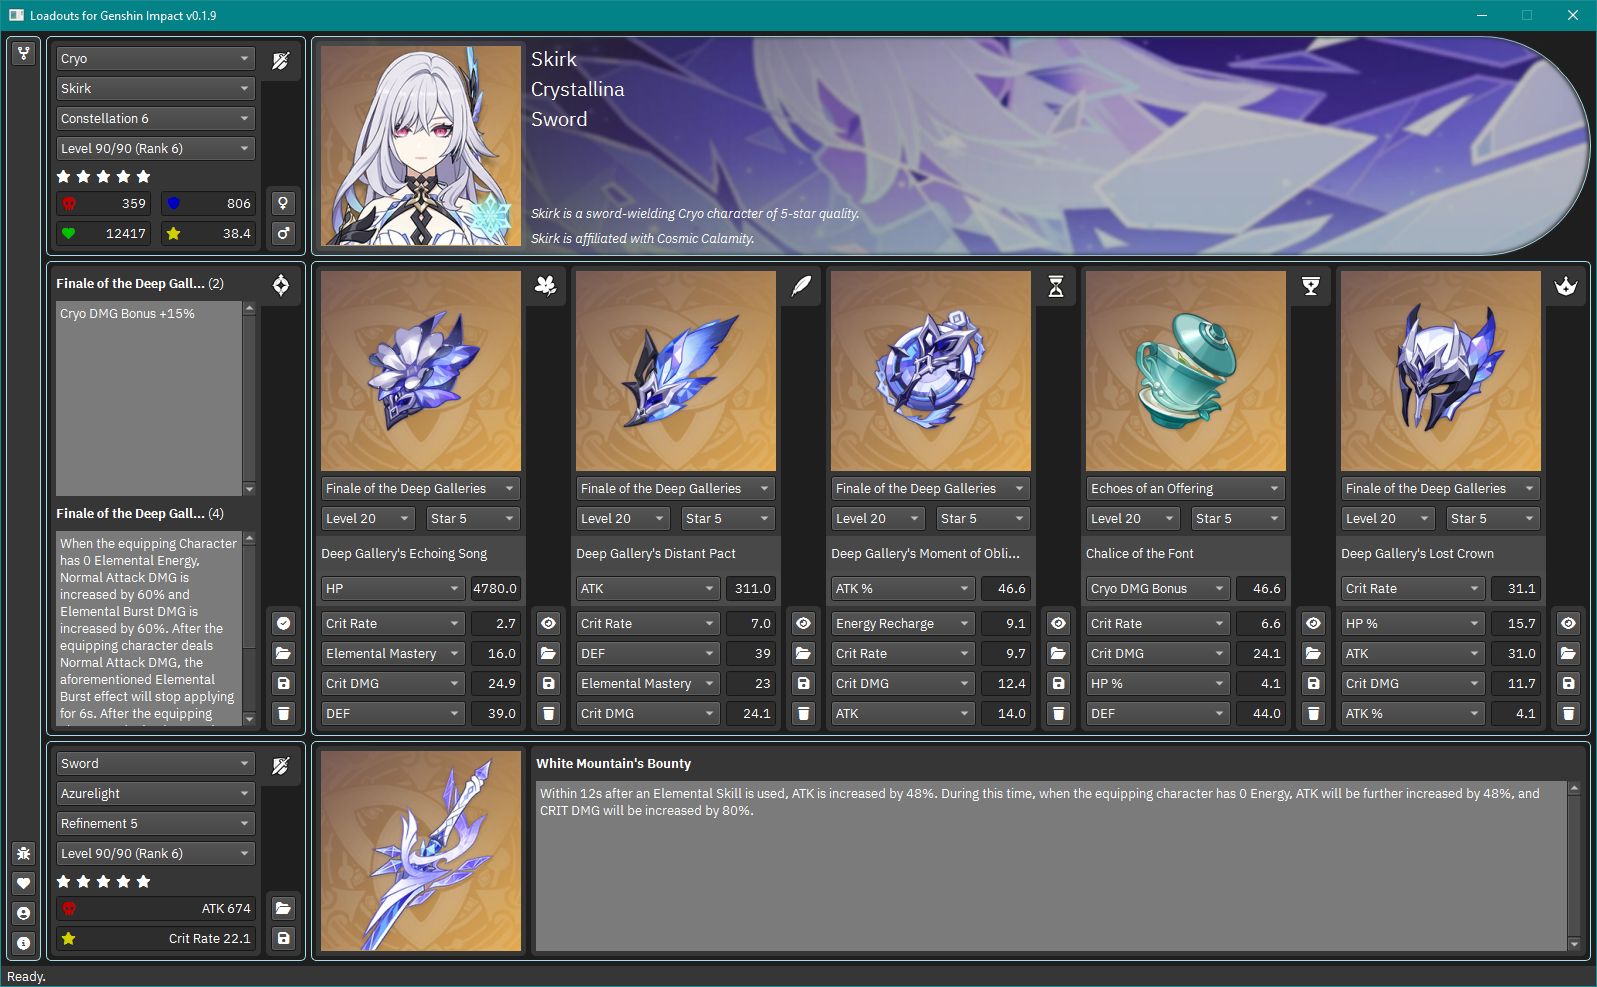This screenshot has width=1597, height=987.
Task: Click the Cryo DMG Bonus +15% set bonus text
Action: 128,314
